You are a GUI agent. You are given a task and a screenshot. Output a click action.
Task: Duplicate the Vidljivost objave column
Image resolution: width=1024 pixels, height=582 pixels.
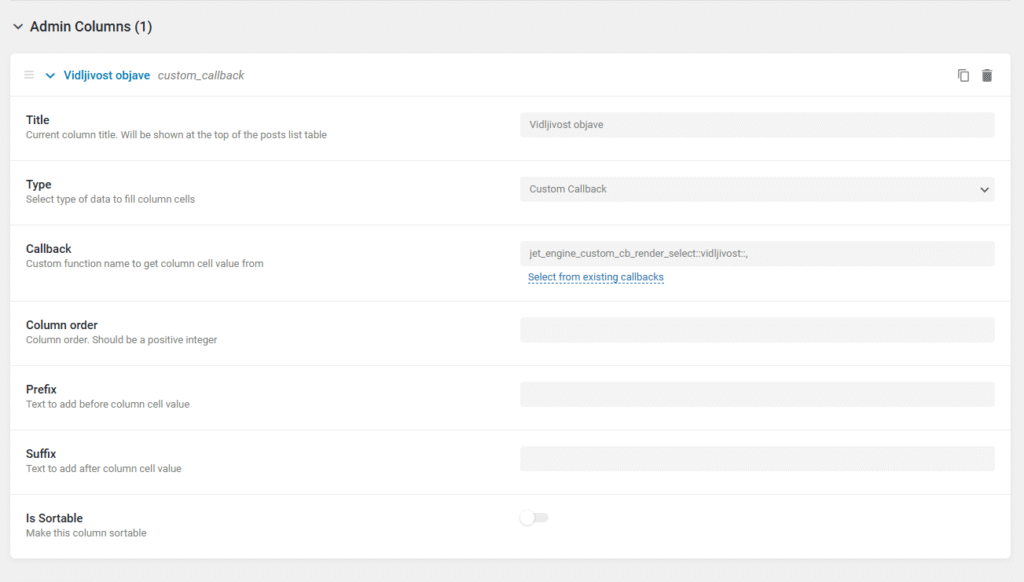coord(963,75)
